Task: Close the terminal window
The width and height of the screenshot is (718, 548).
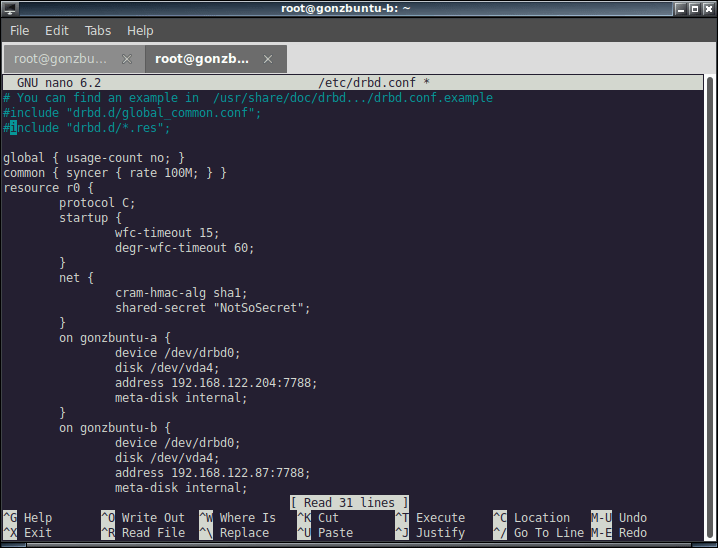Action: (708, 9)
